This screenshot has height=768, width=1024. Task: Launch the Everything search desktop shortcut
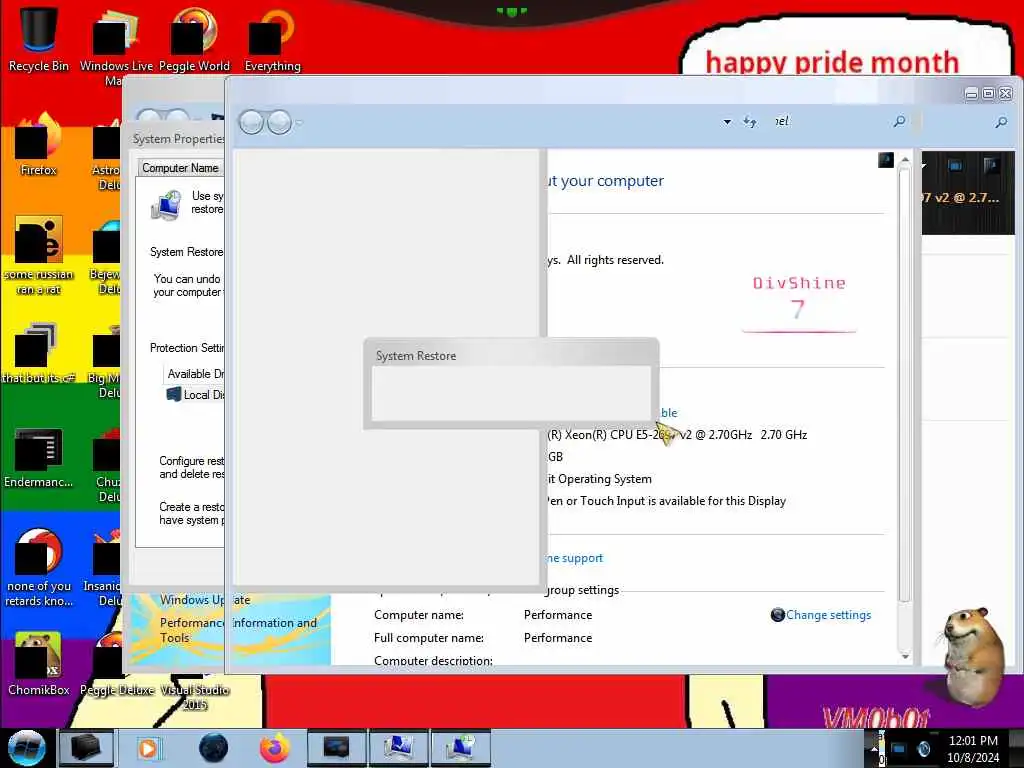click(x=272, y=39)
